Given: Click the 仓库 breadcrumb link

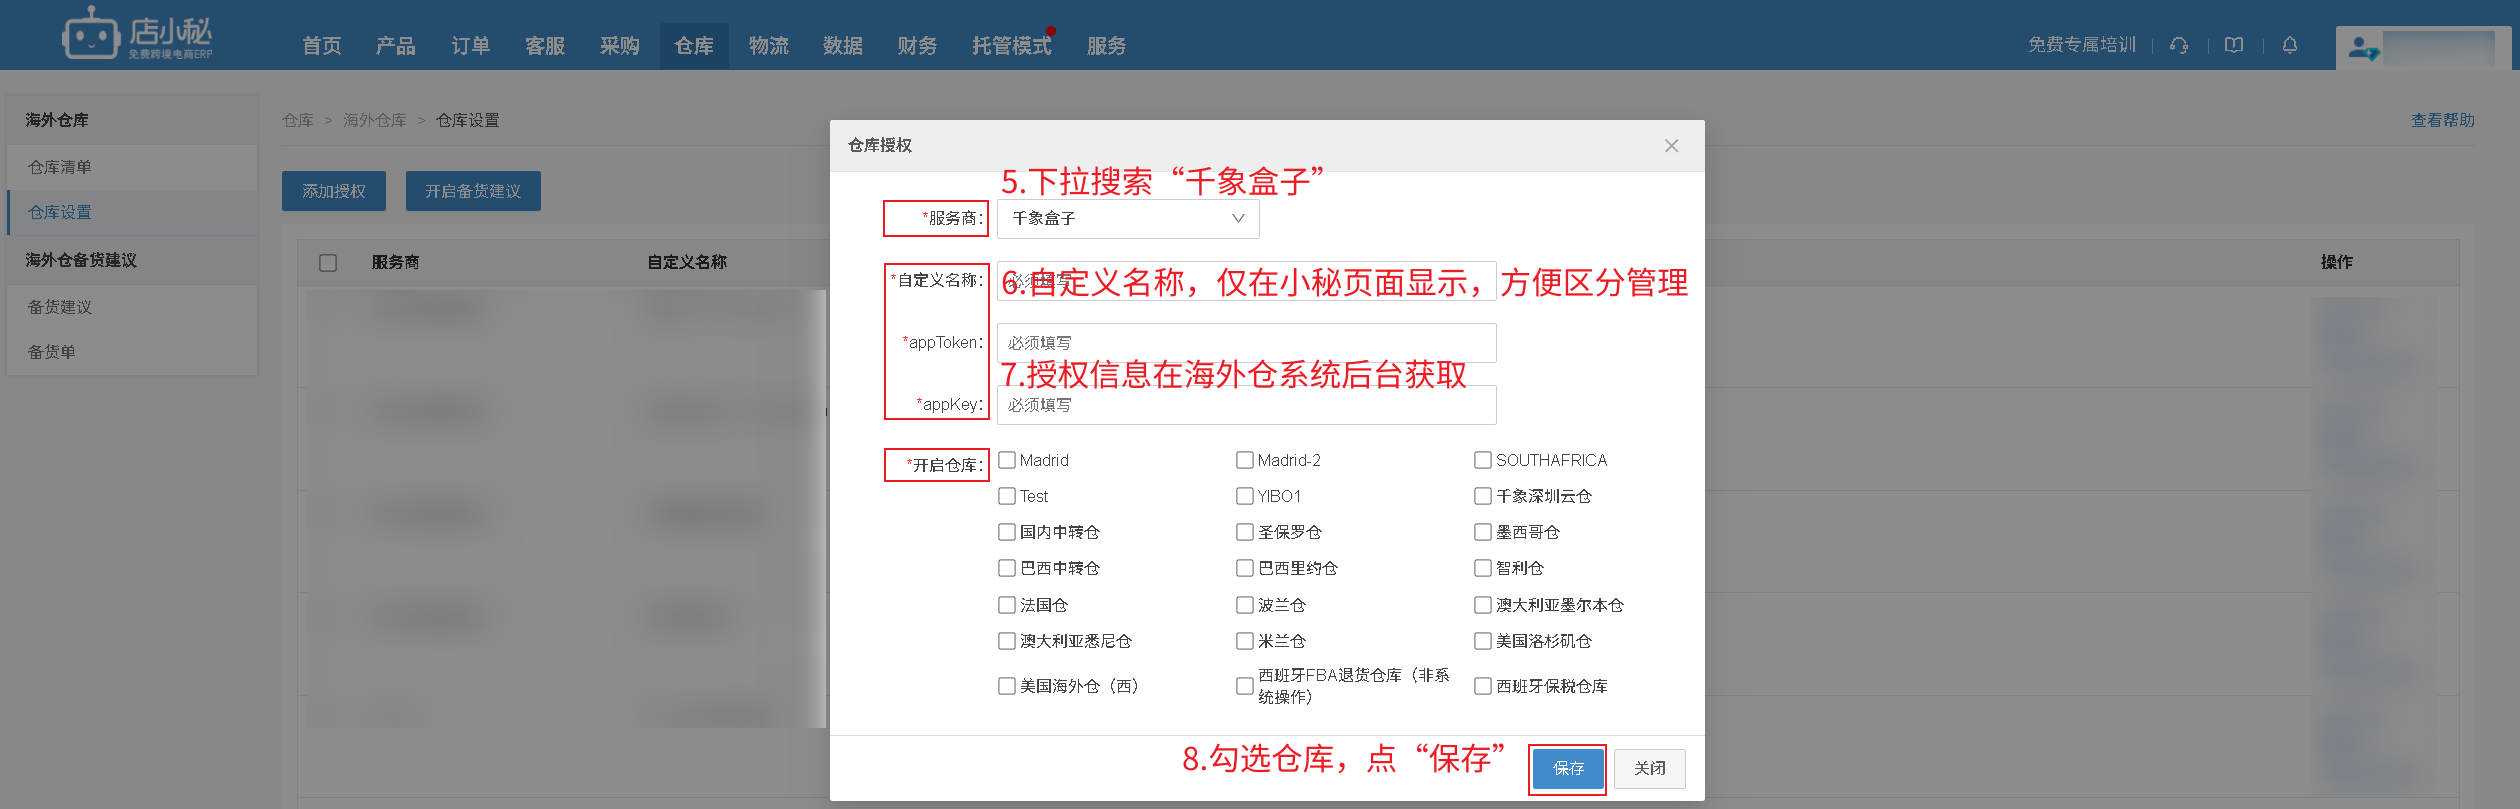Looking at the screenshot, I should [298, 120].
